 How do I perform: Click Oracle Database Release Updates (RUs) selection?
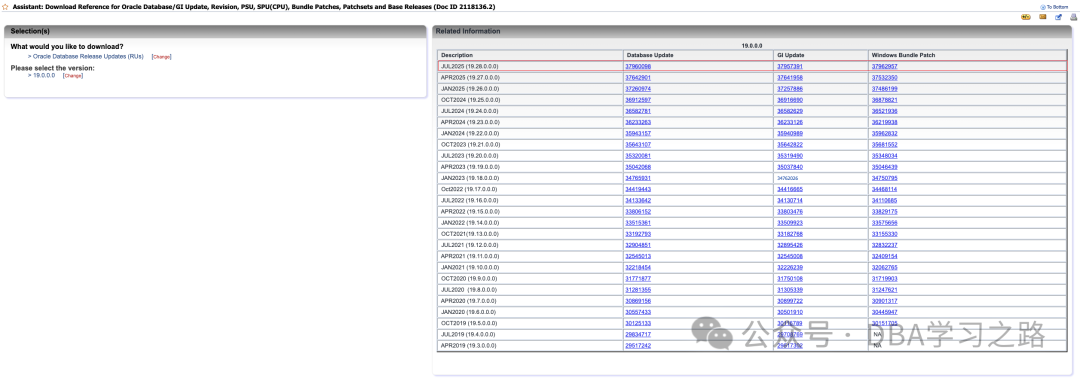pyautogui.click(x=88, y=56)
